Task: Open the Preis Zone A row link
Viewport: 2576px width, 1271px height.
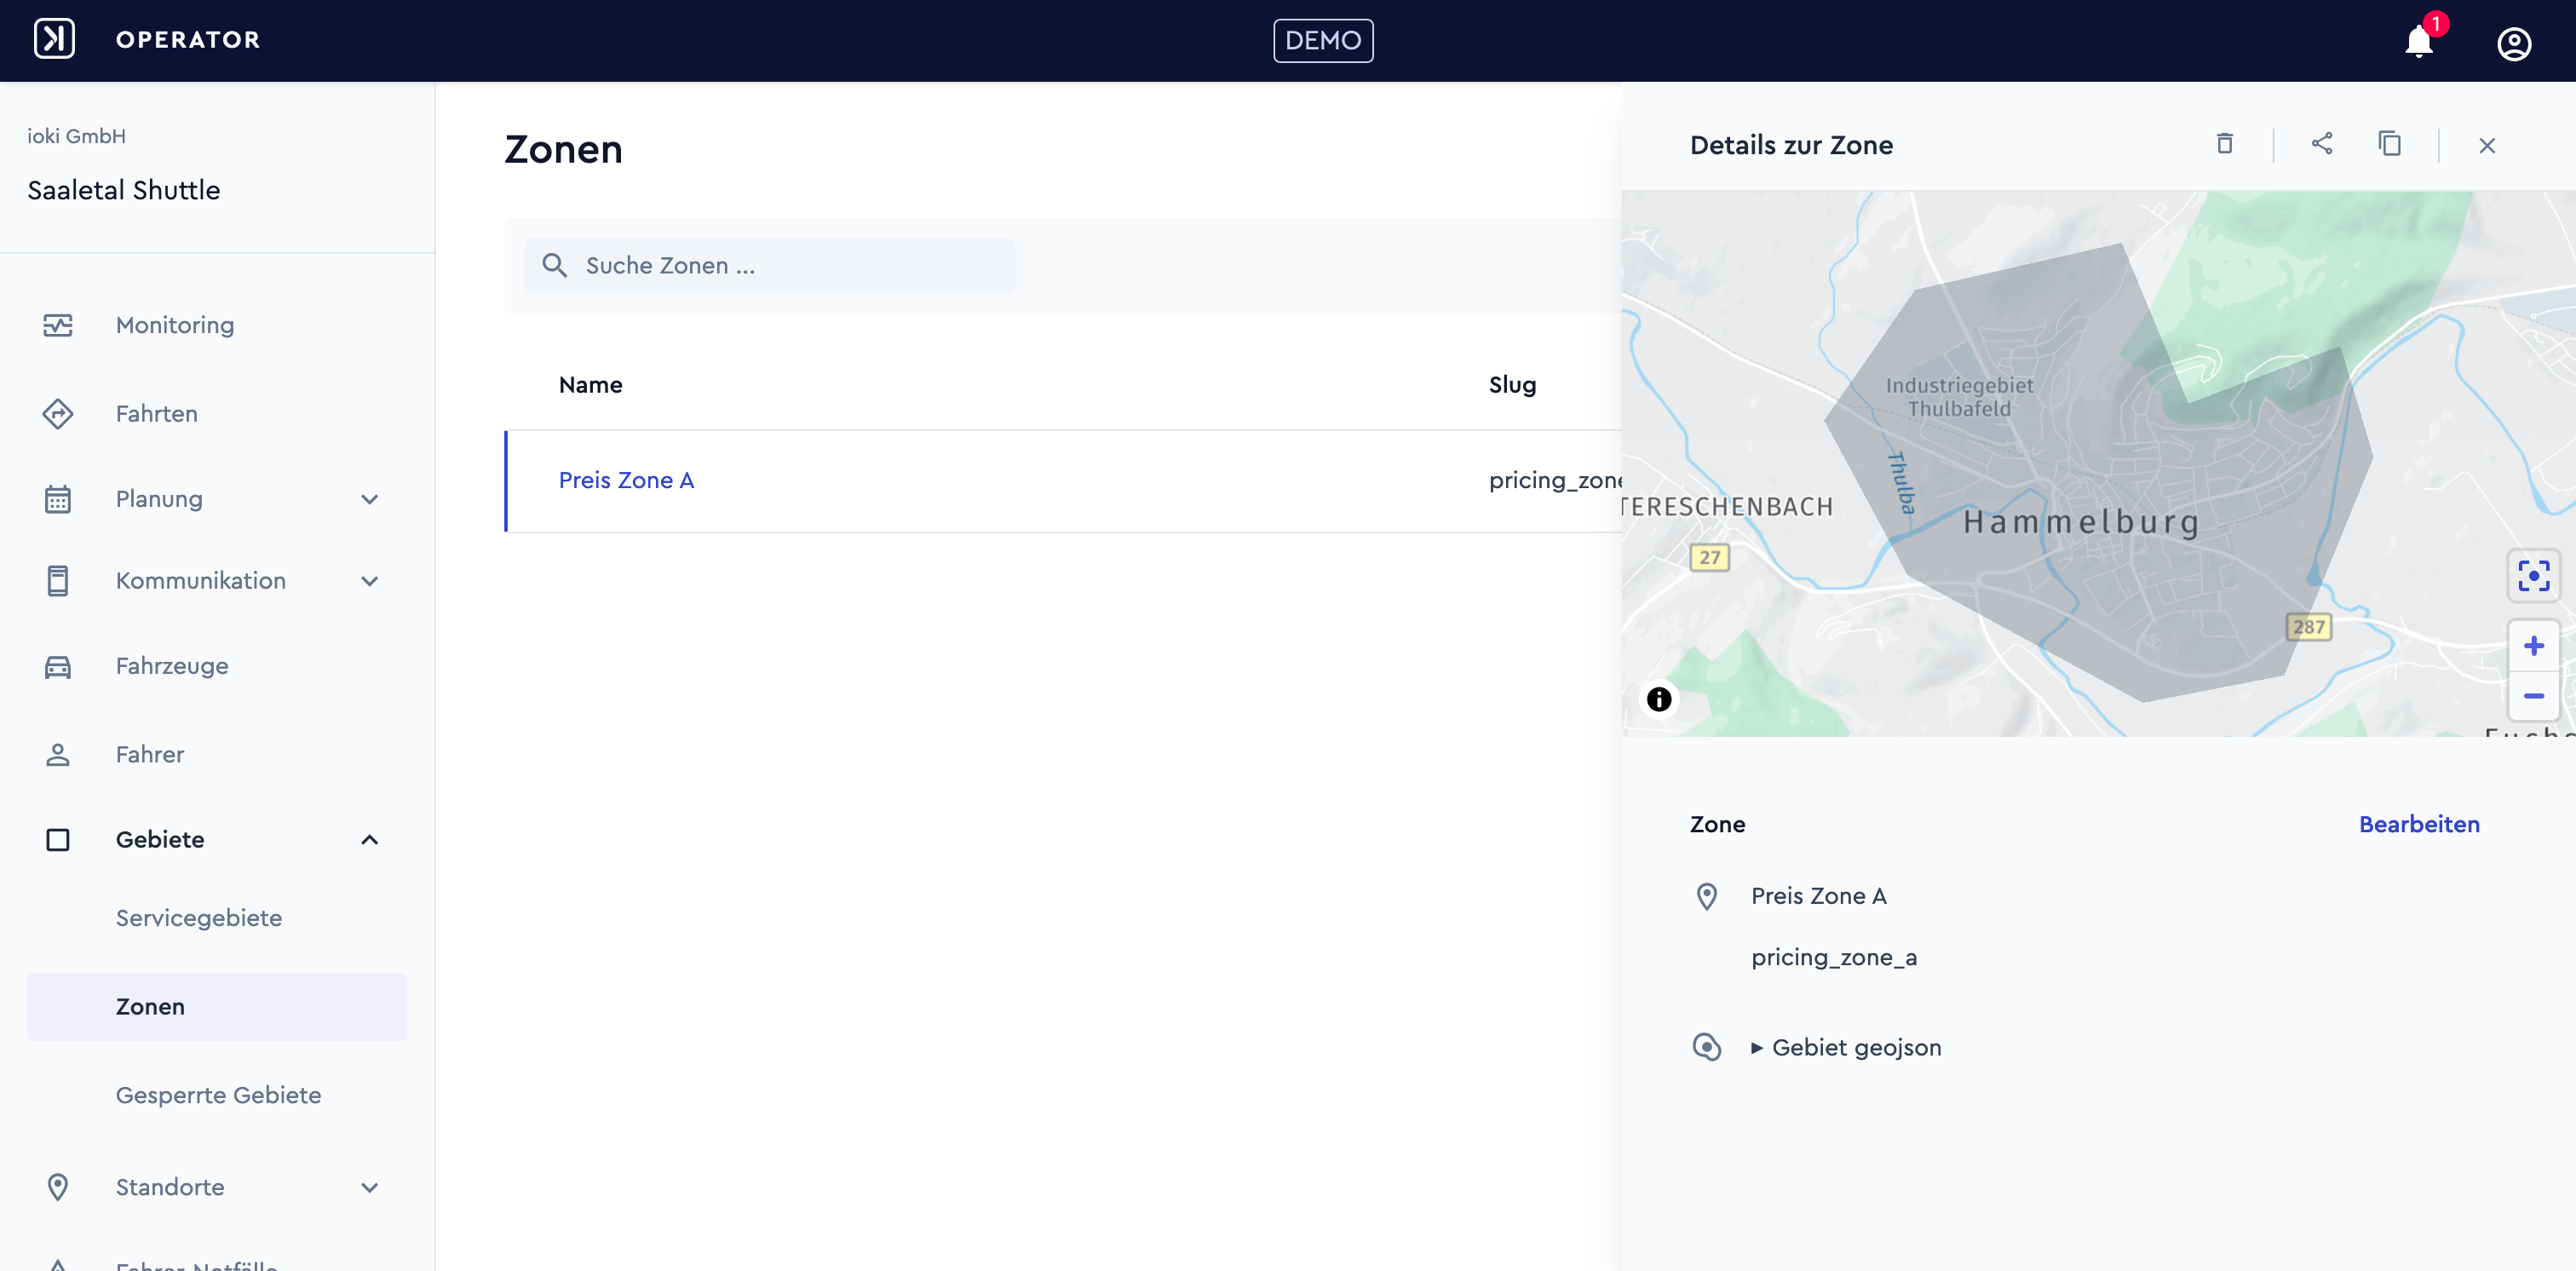Action: click(x=626, y=480)
